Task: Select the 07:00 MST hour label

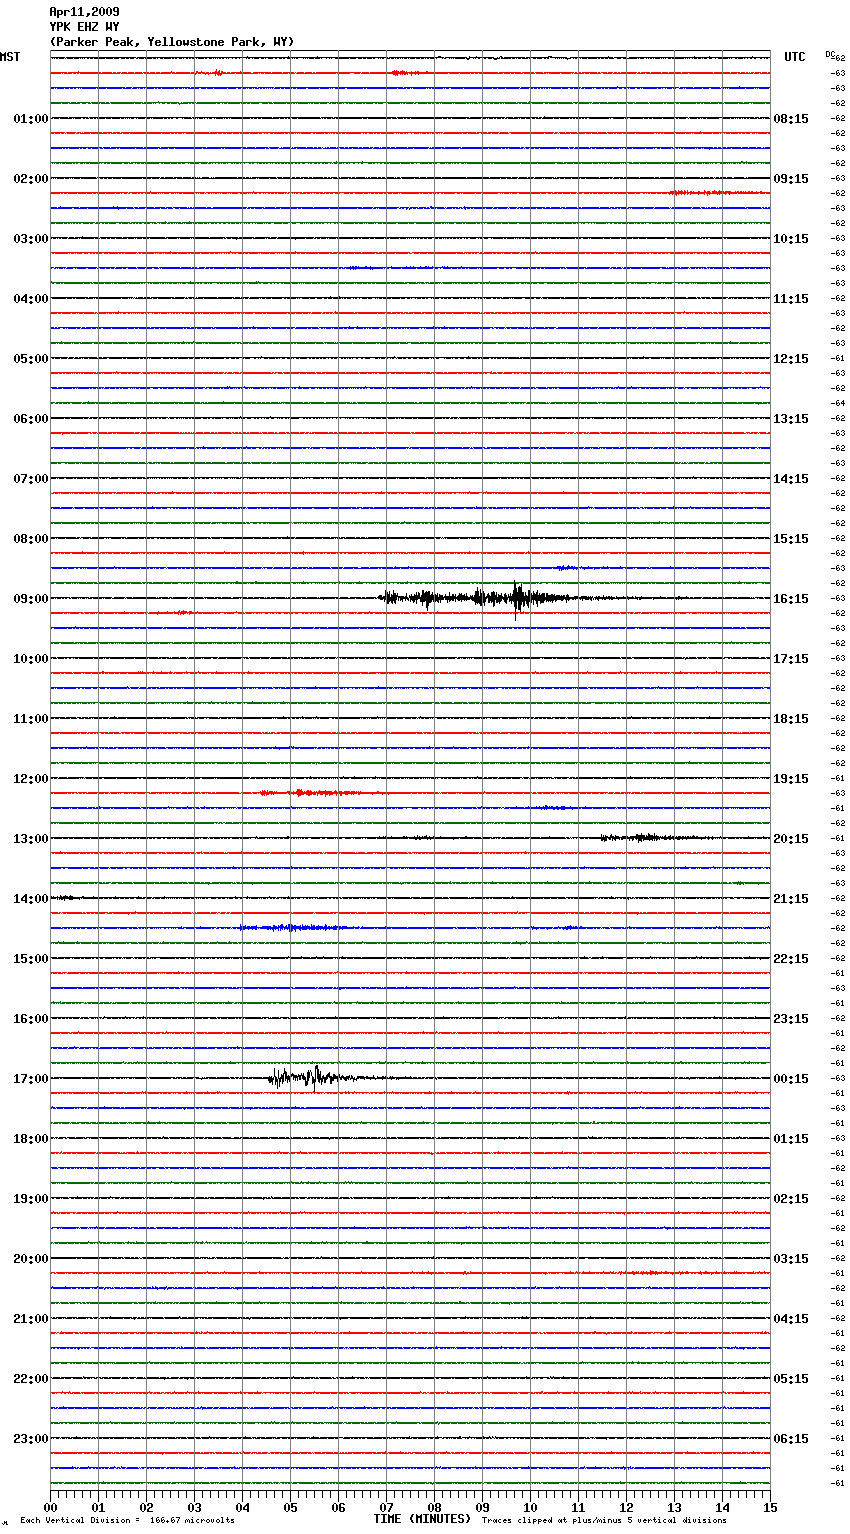Action: tap(31, 479)
